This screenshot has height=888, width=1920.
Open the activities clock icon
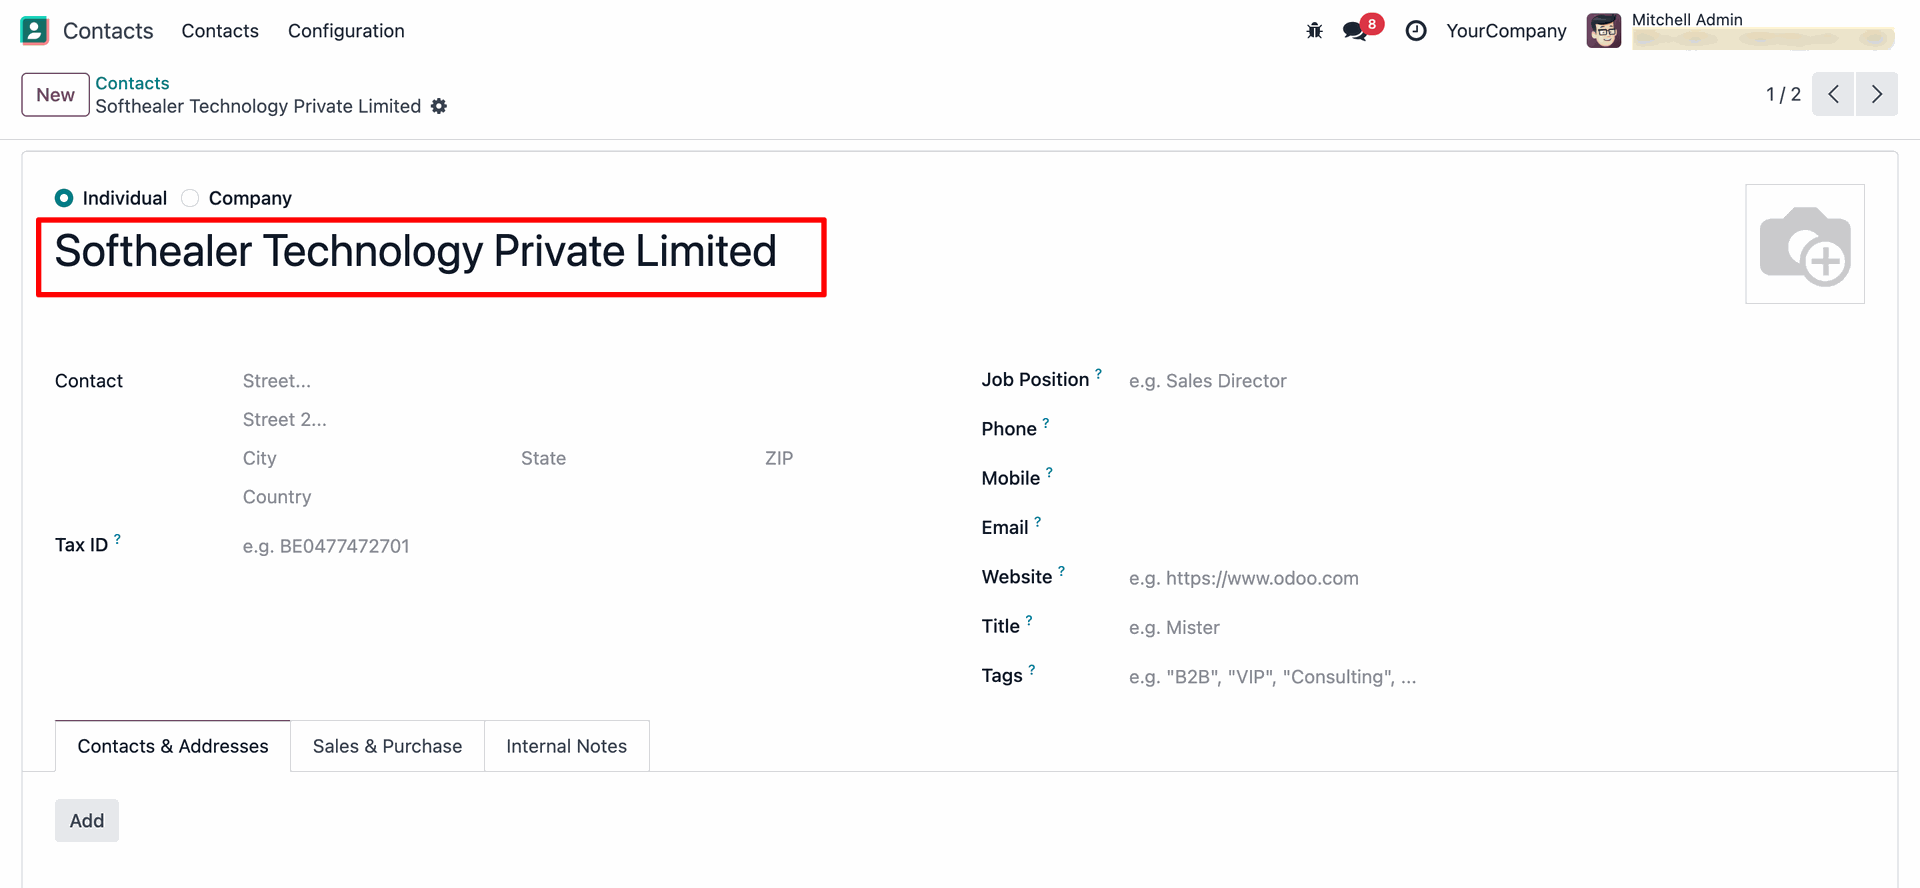1416,31
